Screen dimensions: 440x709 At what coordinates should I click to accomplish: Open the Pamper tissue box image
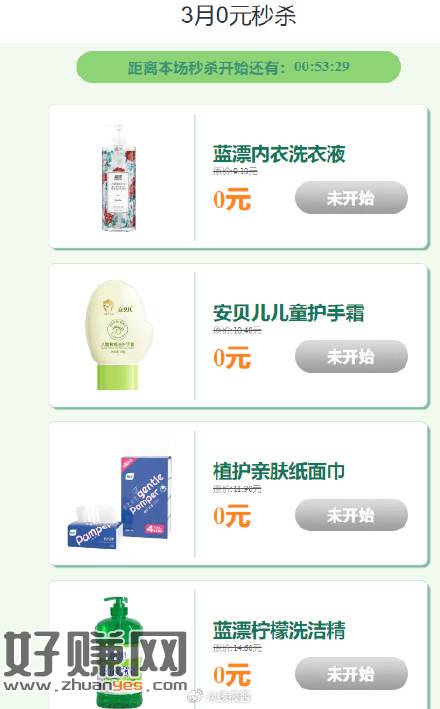coord(120,502)
